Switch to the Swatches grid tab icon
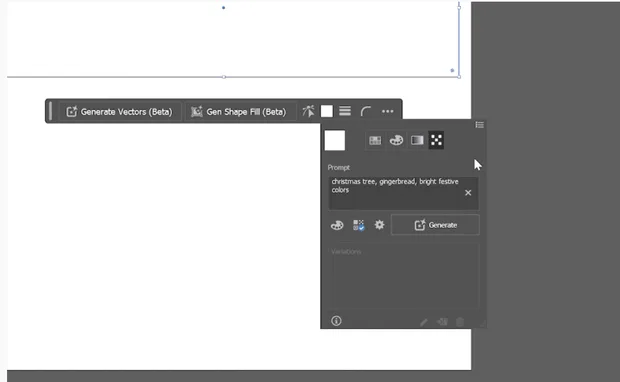620x382 pixels. 375,140
